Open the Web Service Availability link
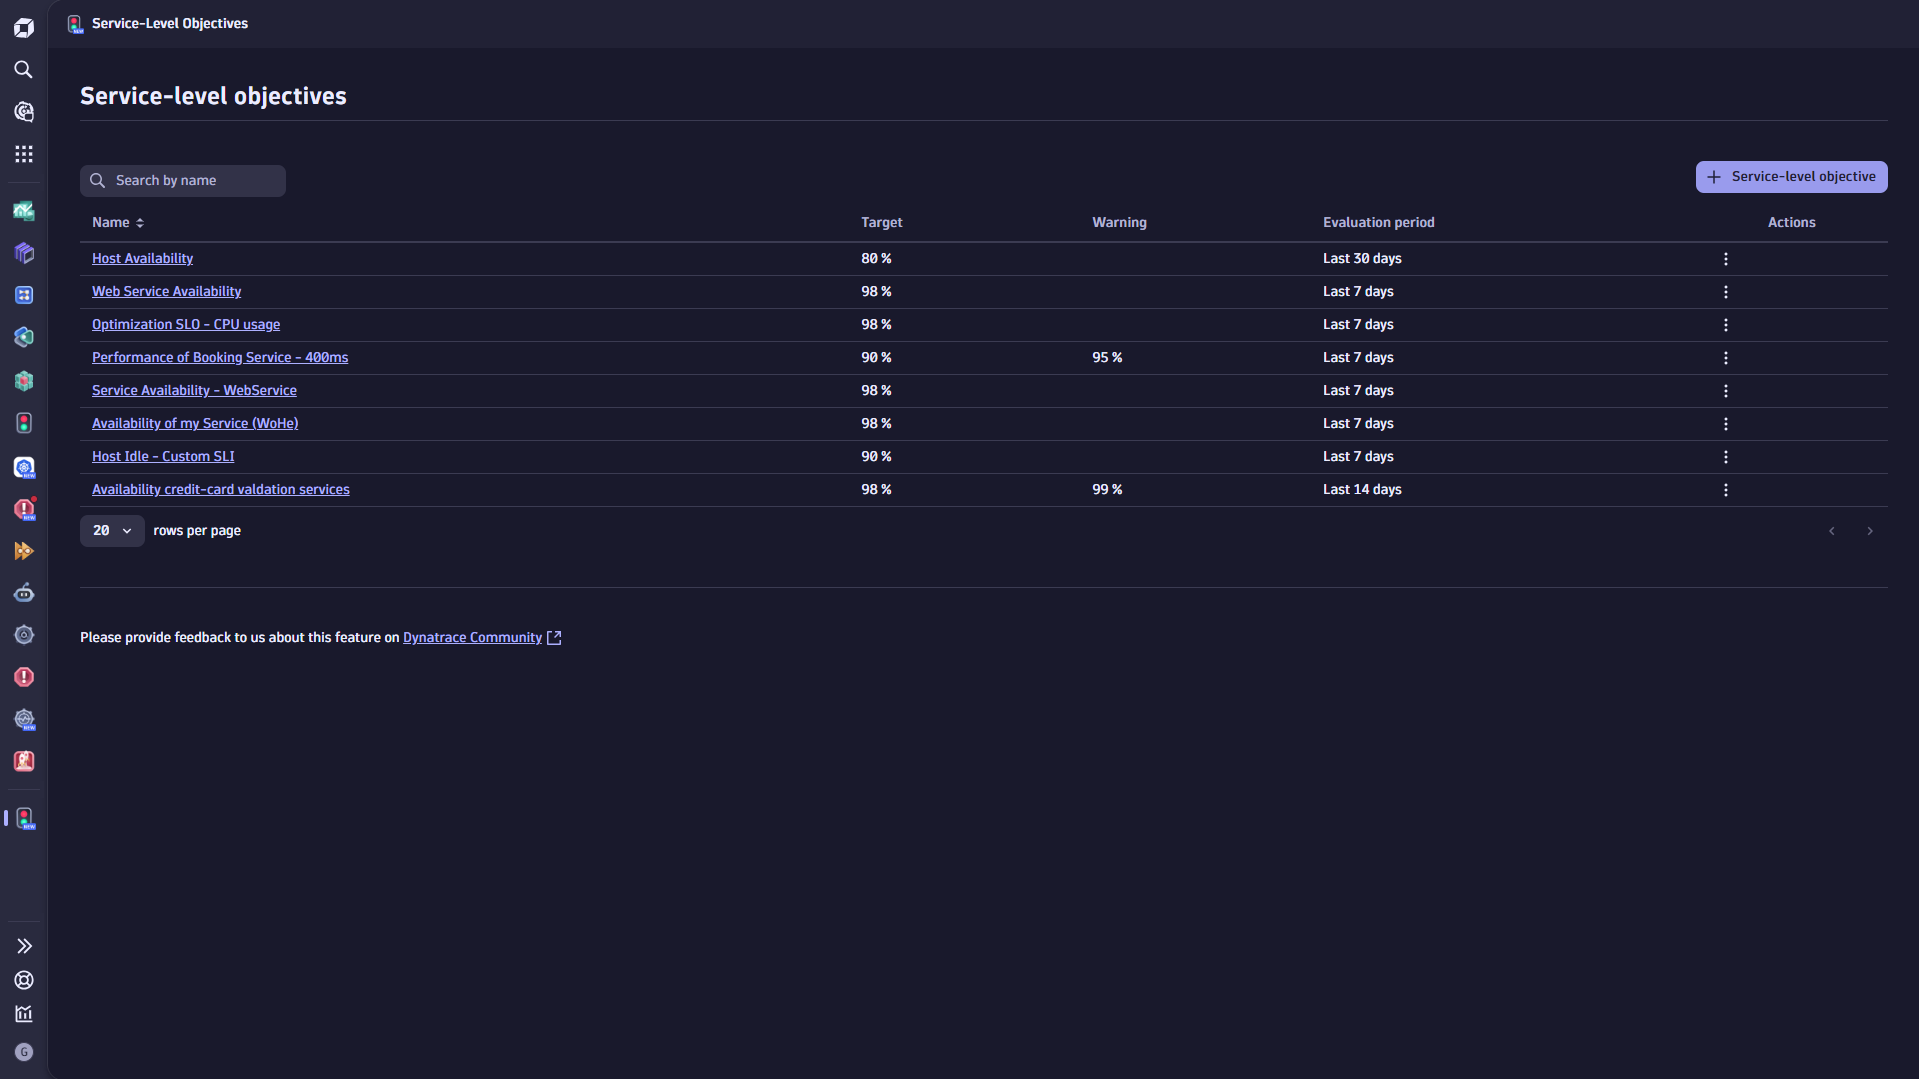The image size is (1919, 1079). [x=166, y=292]
